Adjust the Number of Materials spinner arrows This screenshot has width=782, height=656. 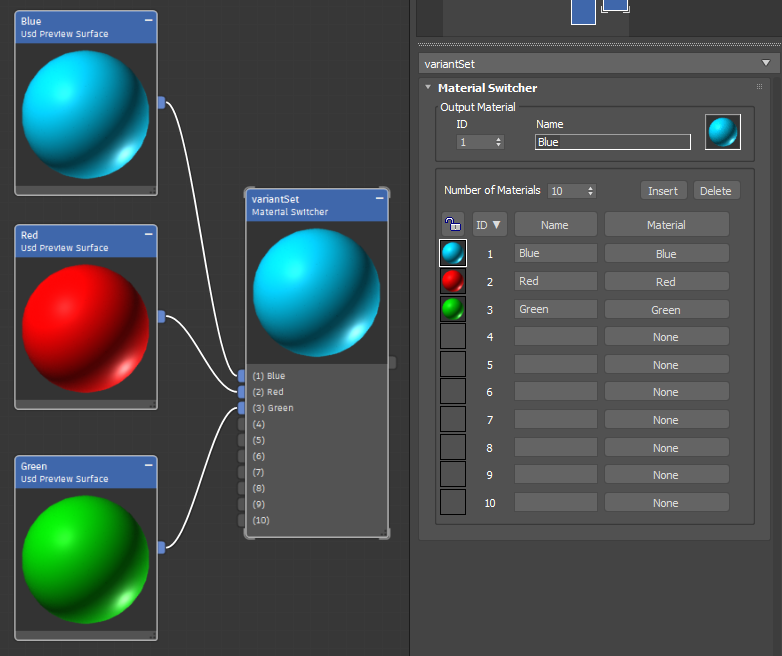point(590,191)
